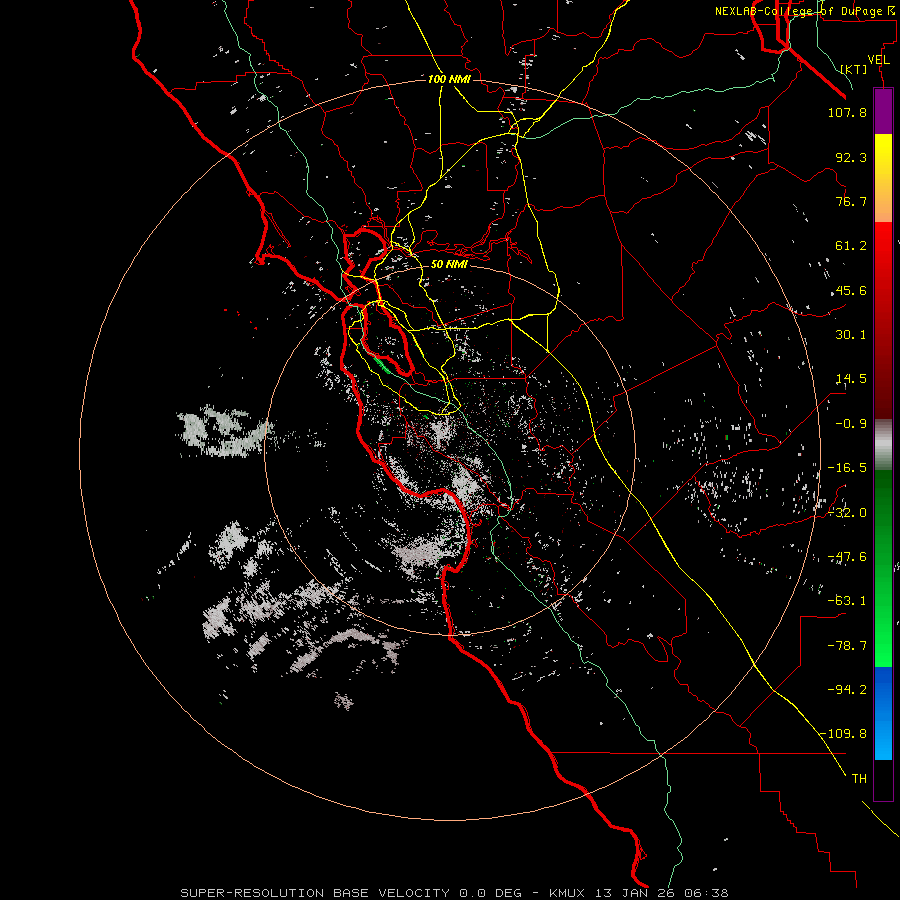Click the 107.8 legend value

pyautogui.click(x=847, y=112)
